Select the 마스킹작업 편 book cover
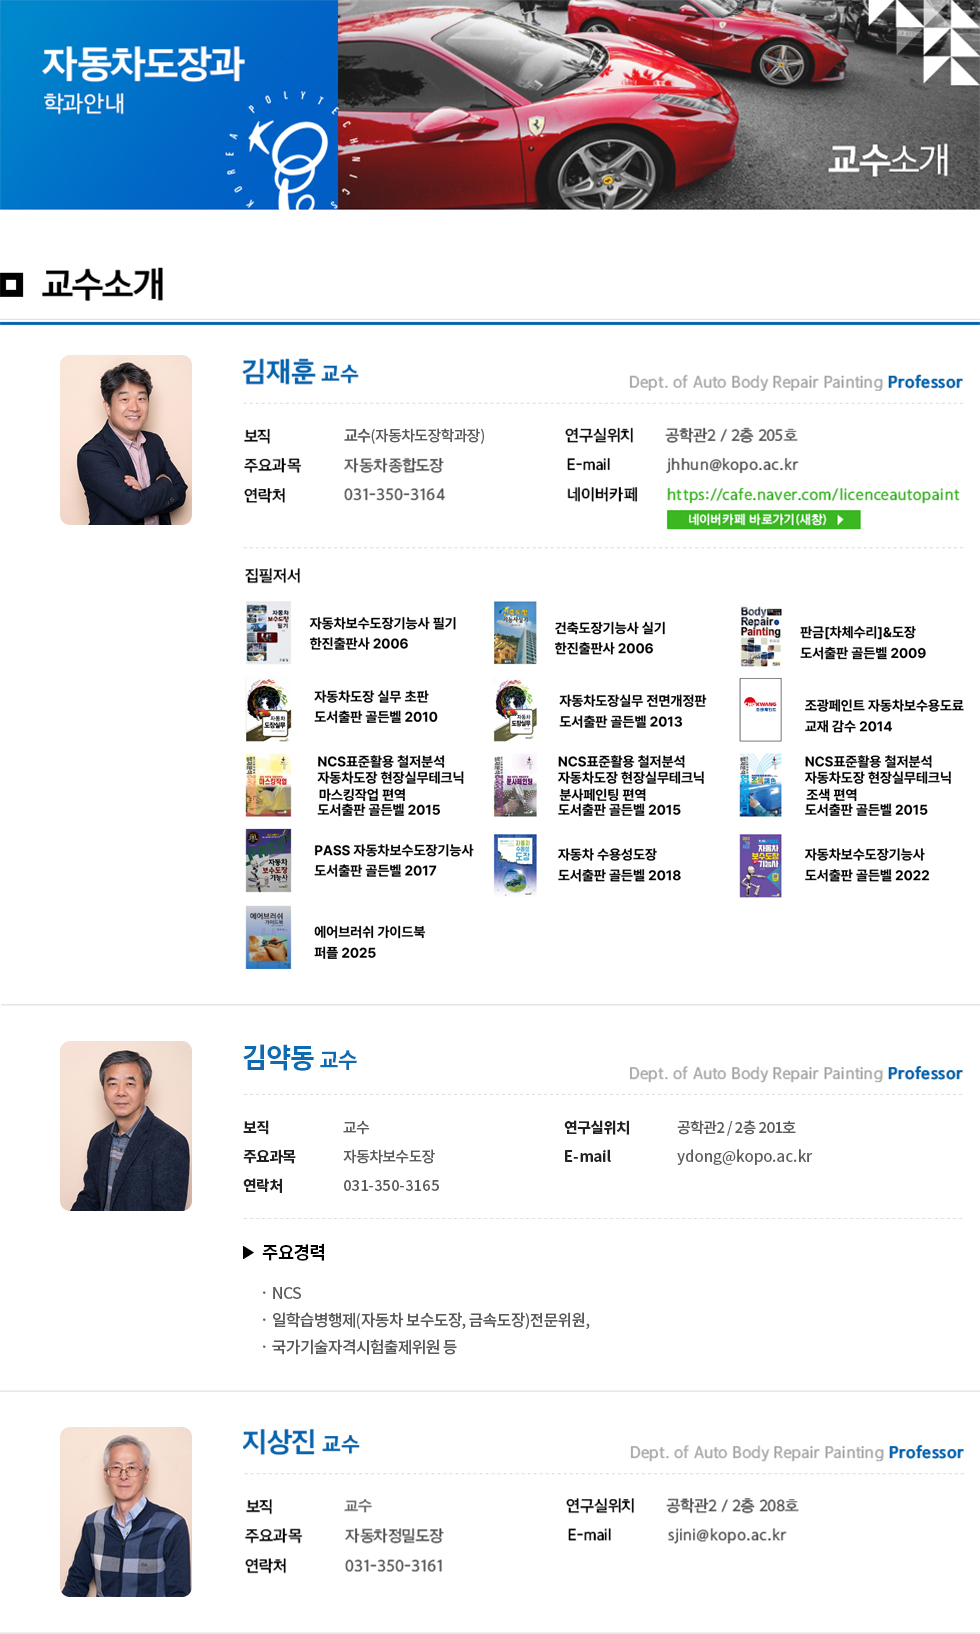This screenshot has height=1634, width=980. tap(268, 785)
